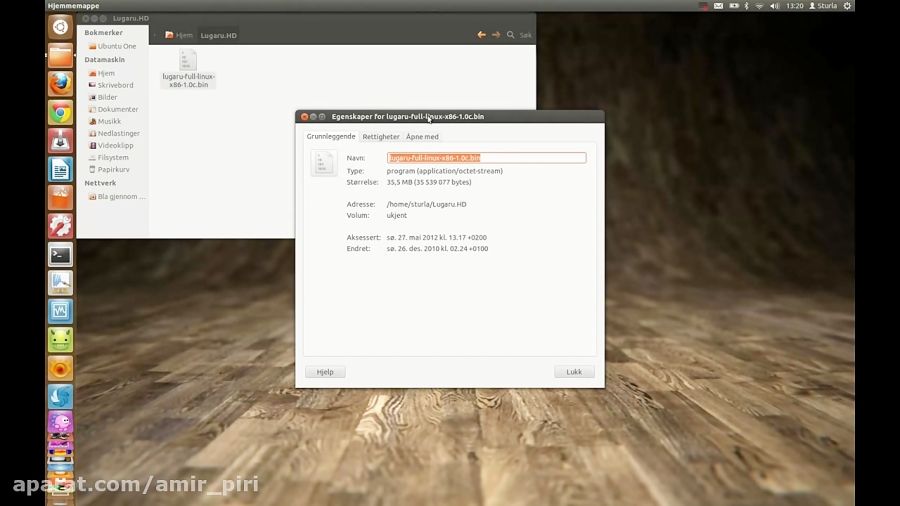The image size is (900, 506).
Task: Open the Sturla user menu
Action: (x=823, y=6)
